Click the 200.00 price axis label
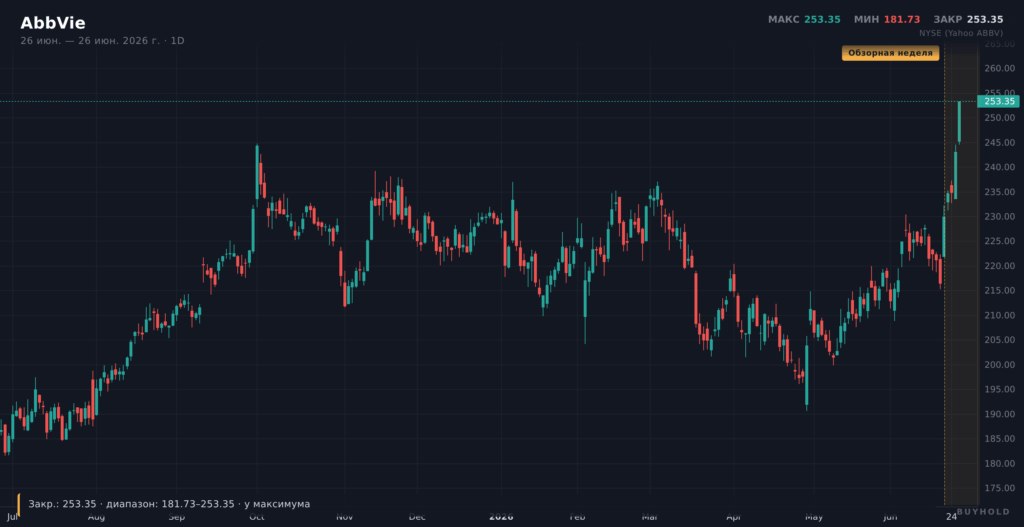Screen dimensions: 1024x527 [999, 364]
